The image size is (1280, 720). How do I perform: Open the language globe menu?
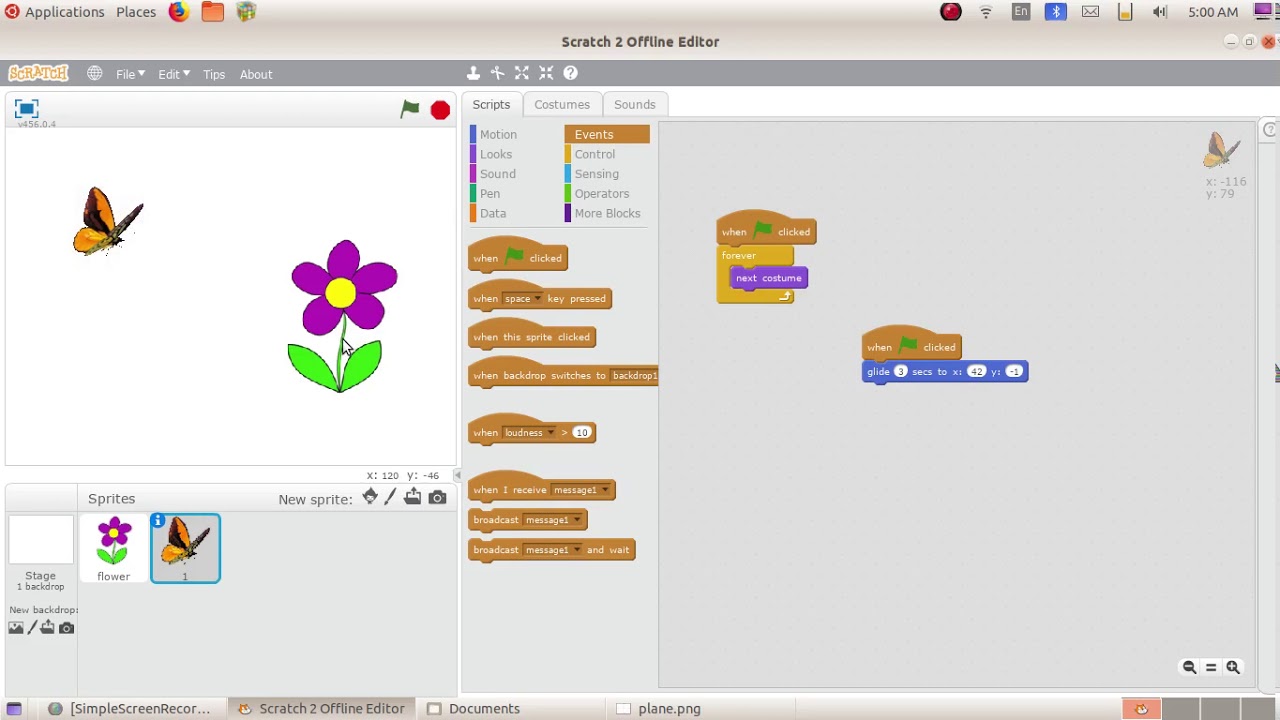click(x=94, y=74)
